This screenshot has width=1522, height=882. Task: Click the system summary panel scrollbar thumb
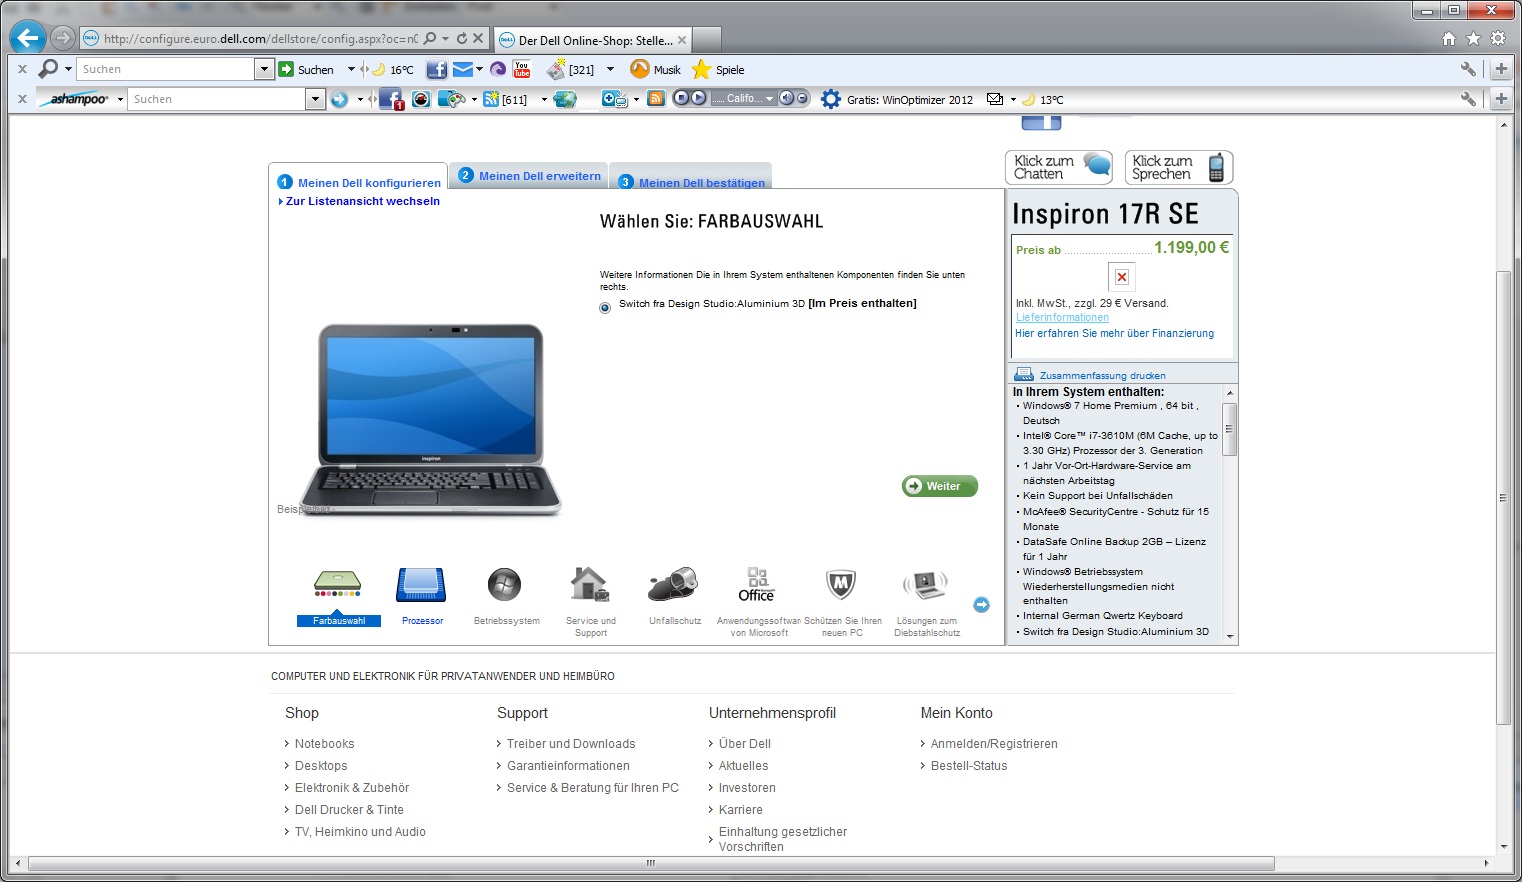(1230, 429)
